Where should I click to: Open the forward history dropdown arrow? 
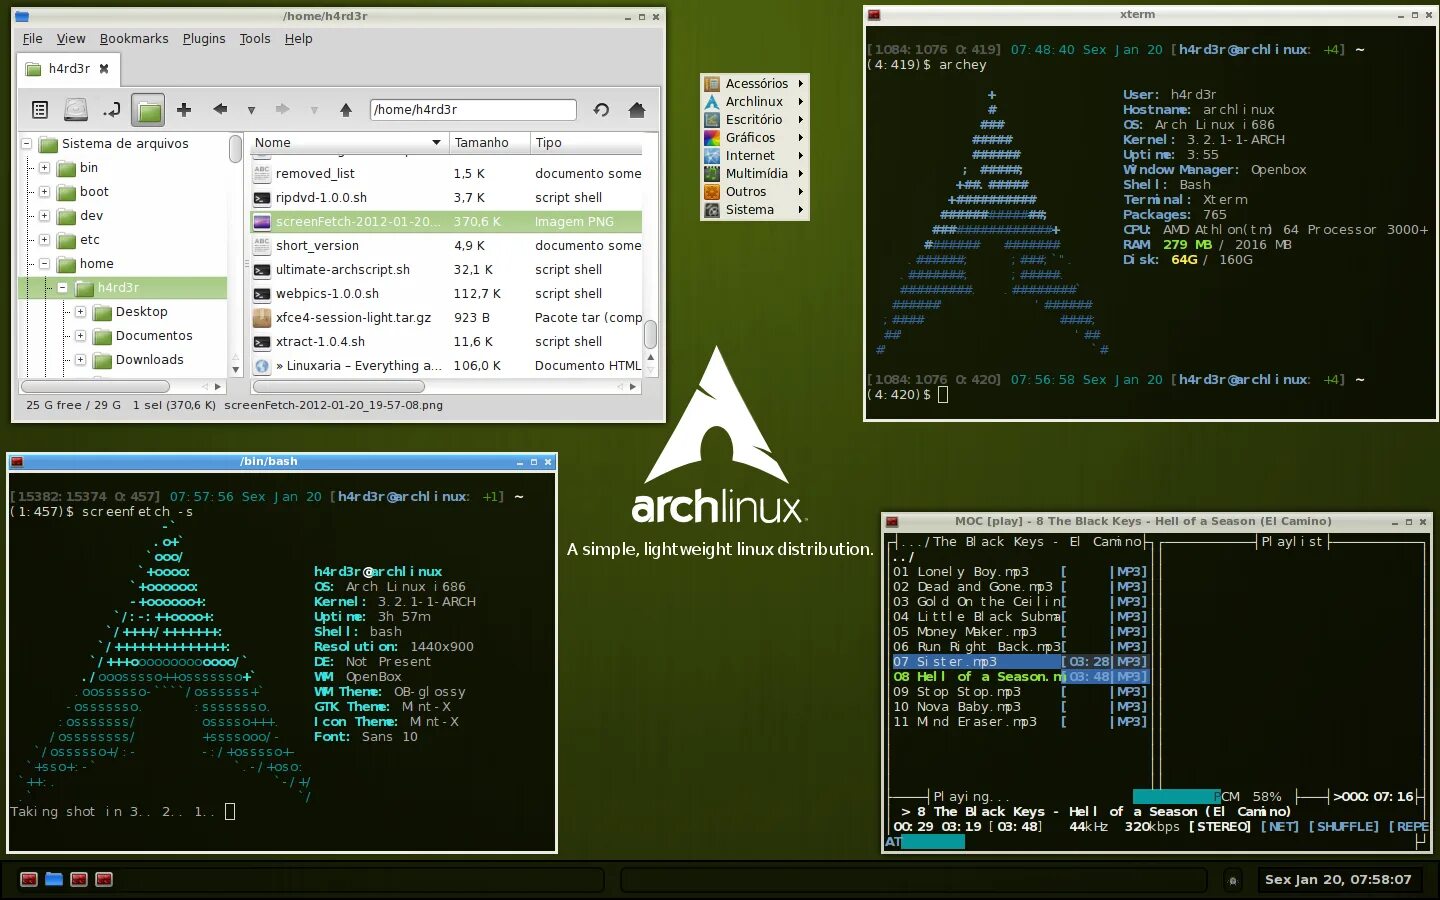(x=314, y=110)
